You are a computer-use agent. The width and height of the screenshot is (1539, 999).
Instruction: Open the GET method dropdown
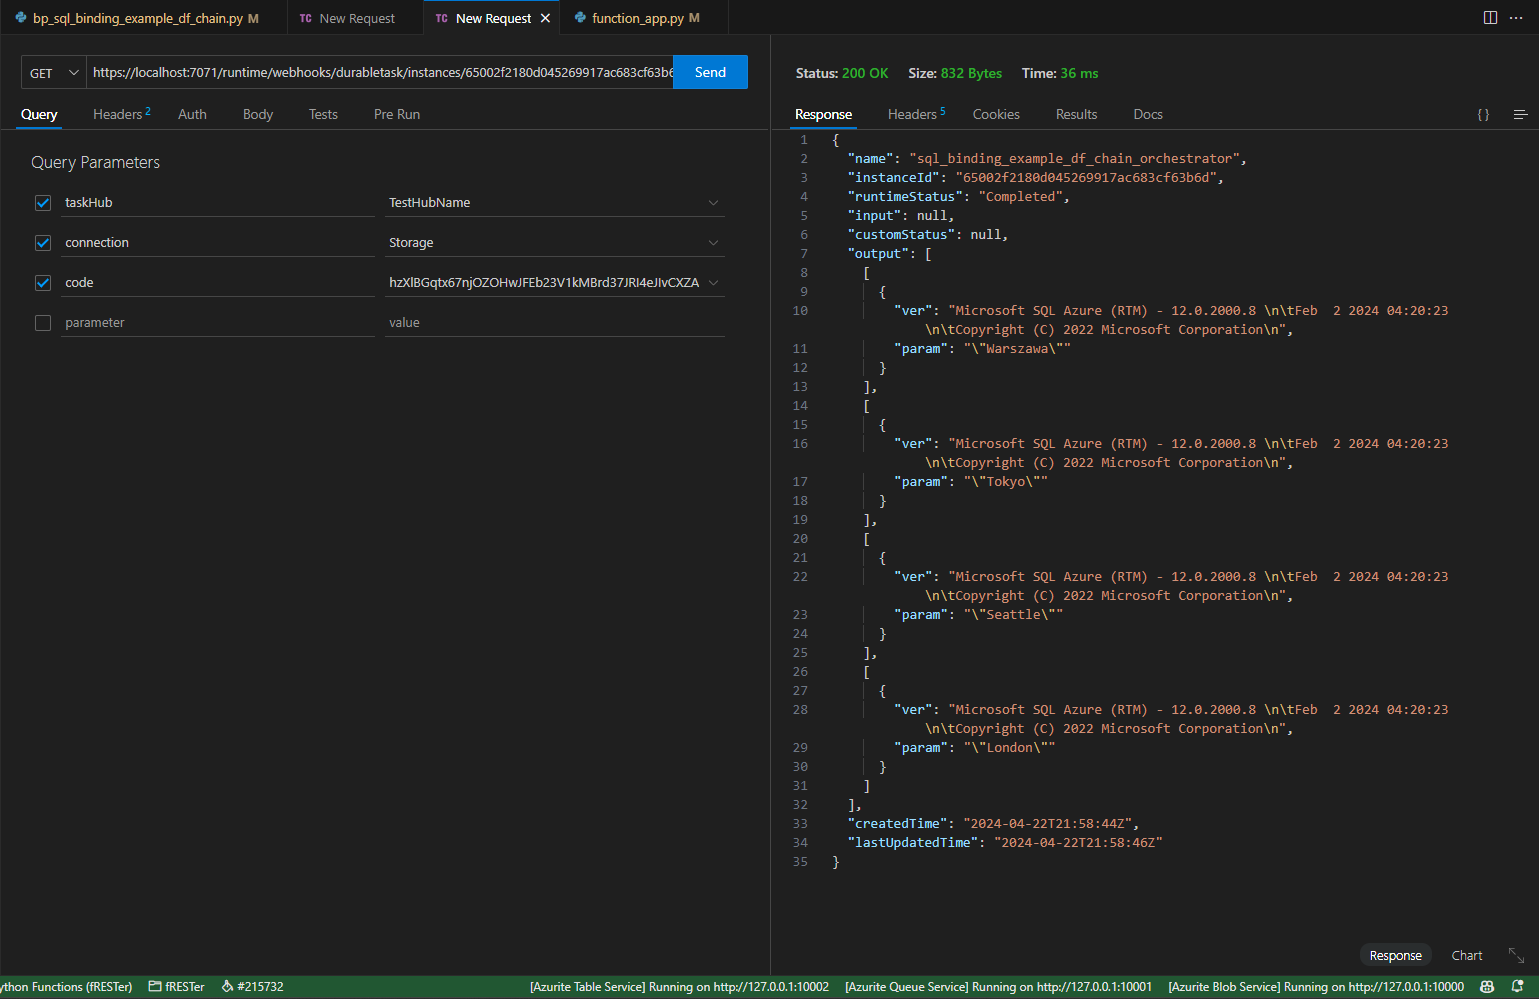coord(54,73)
